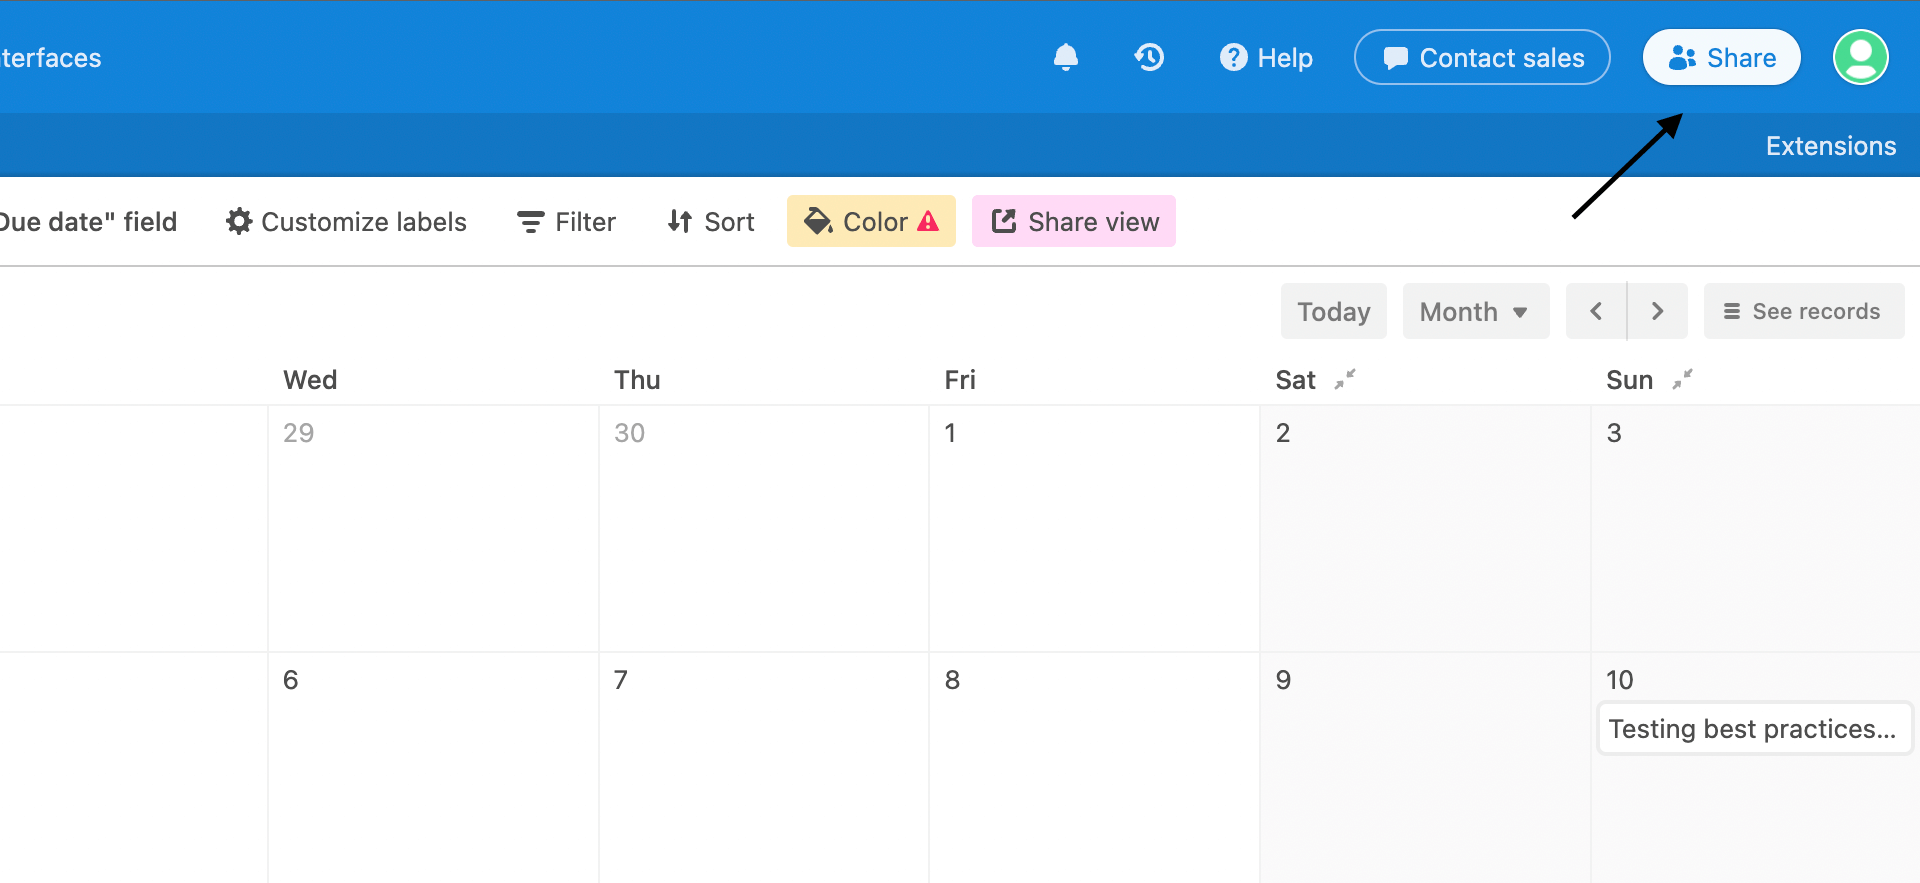Go to the previous month
Viewport: 1920px width, 883px height.
click(1596, 311)
